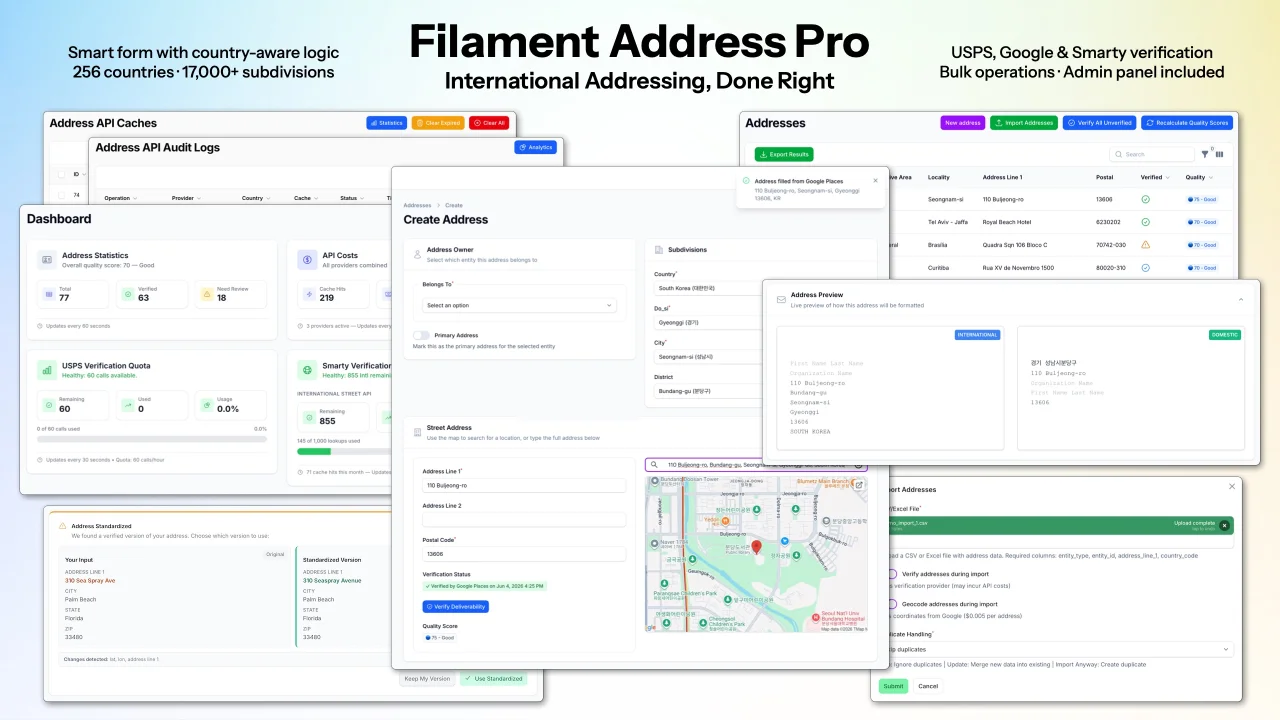The width and height of the screenshot is (1280, 720).
Task: Click the Search field in Addresses table
Action: click(1152, 154)
